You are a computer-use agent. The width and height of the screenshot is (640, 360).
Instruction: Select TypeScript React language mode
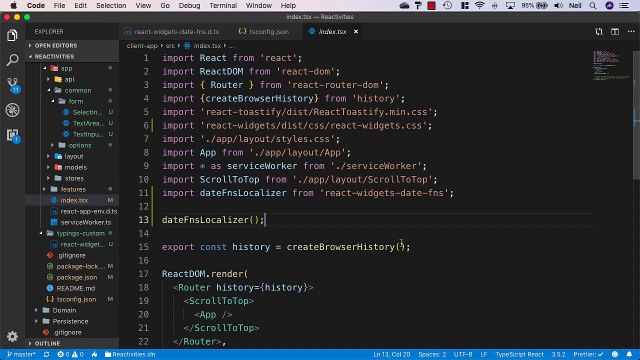[519, 354]
